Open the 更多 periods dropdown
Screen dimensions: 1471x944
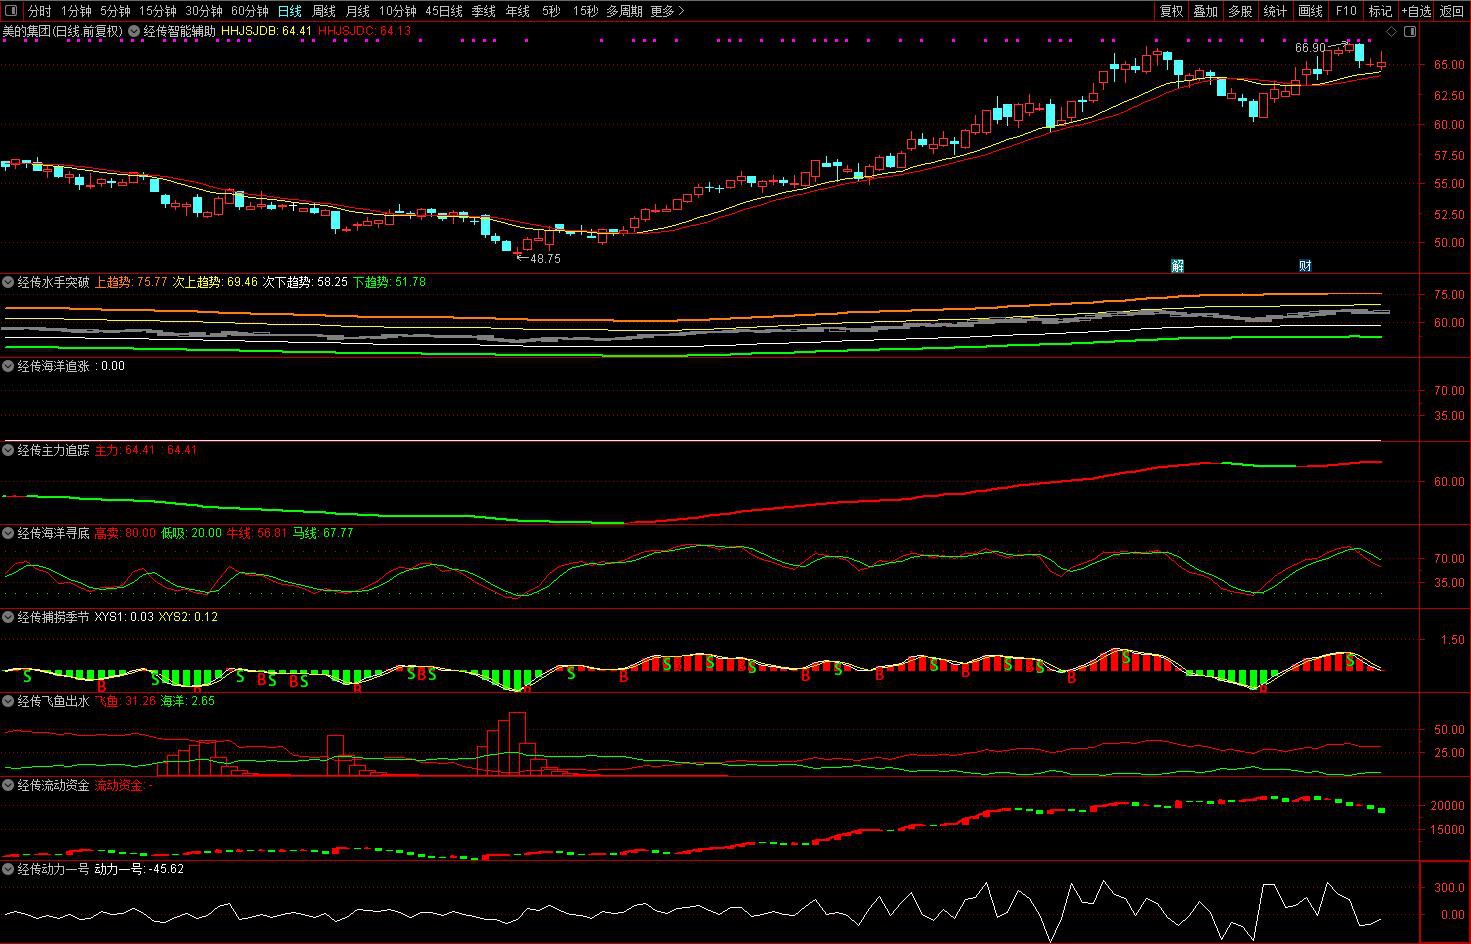tap(667, 11)
